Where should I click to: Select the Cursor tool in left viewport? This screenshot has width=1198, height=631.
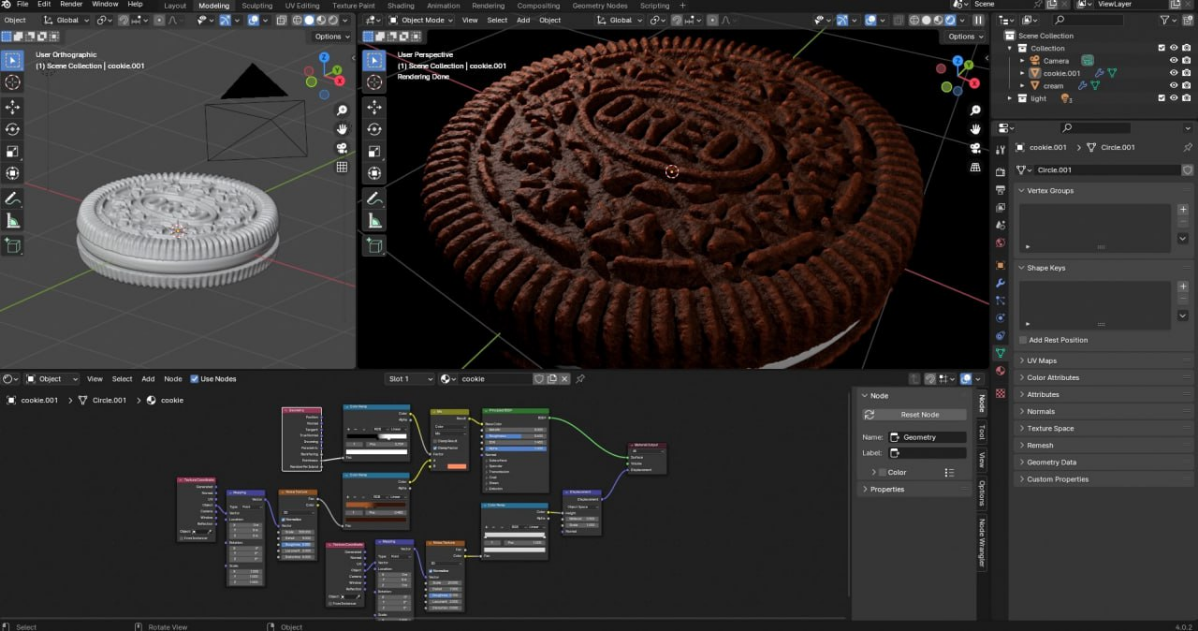click(12, 83)
